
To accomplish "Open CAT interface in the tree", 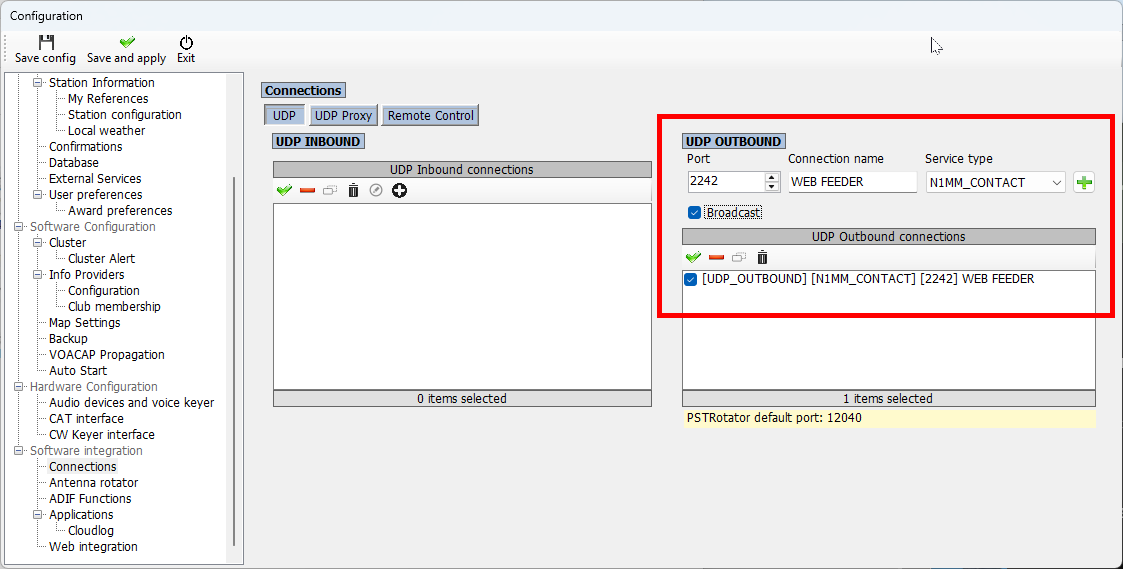I will 86,419.
